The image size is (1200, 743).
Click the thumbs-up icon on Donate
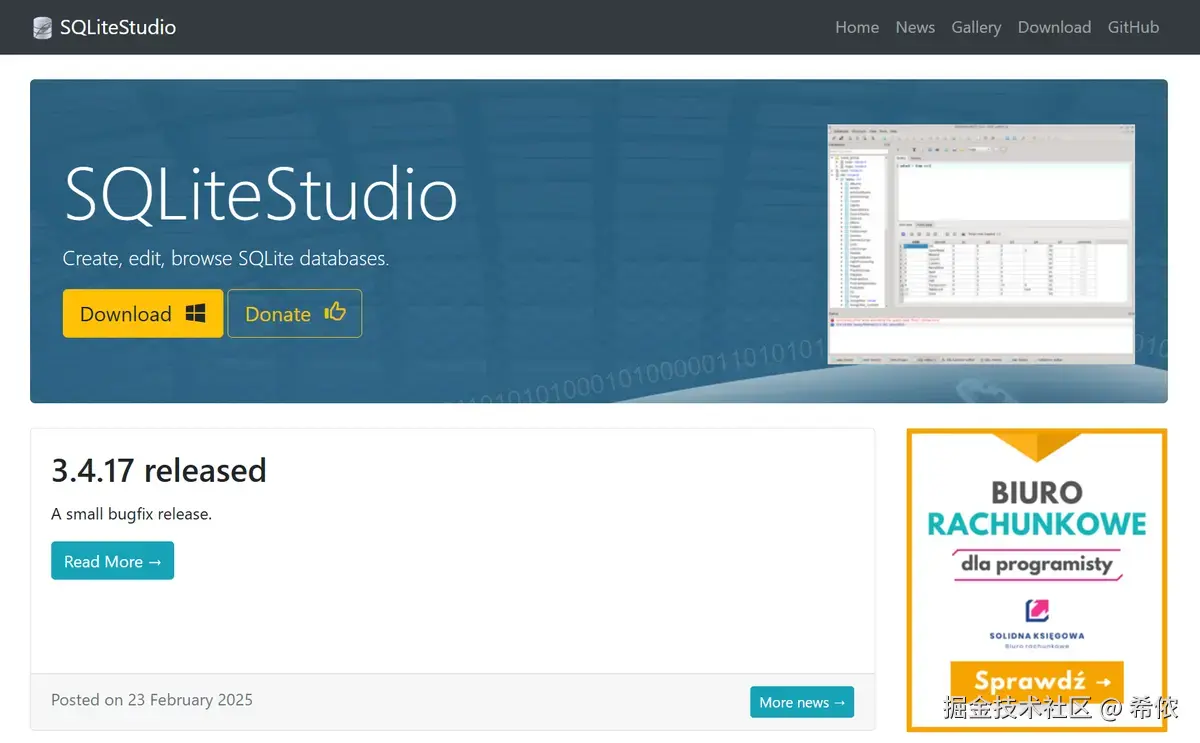(335, 312)
